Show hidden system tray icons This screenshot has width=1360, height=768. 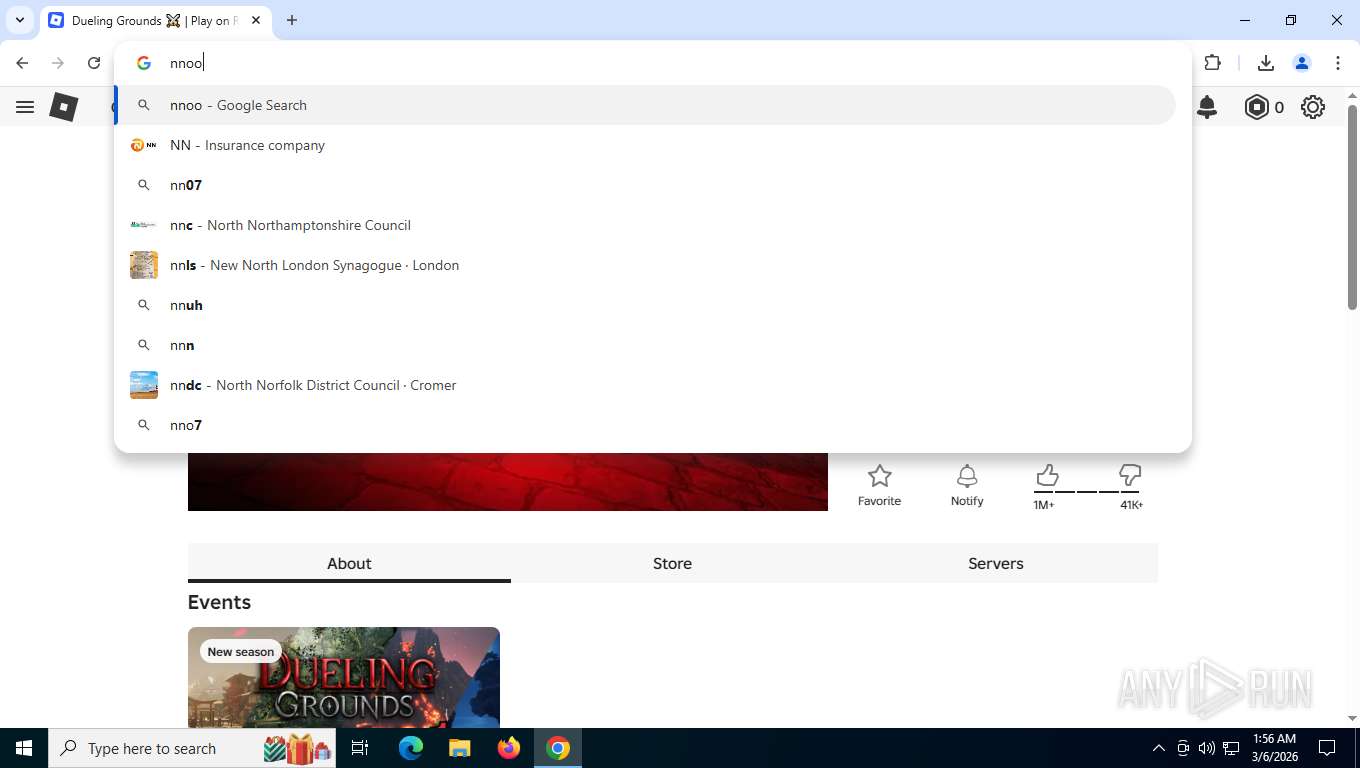[x=1159, y=748]
